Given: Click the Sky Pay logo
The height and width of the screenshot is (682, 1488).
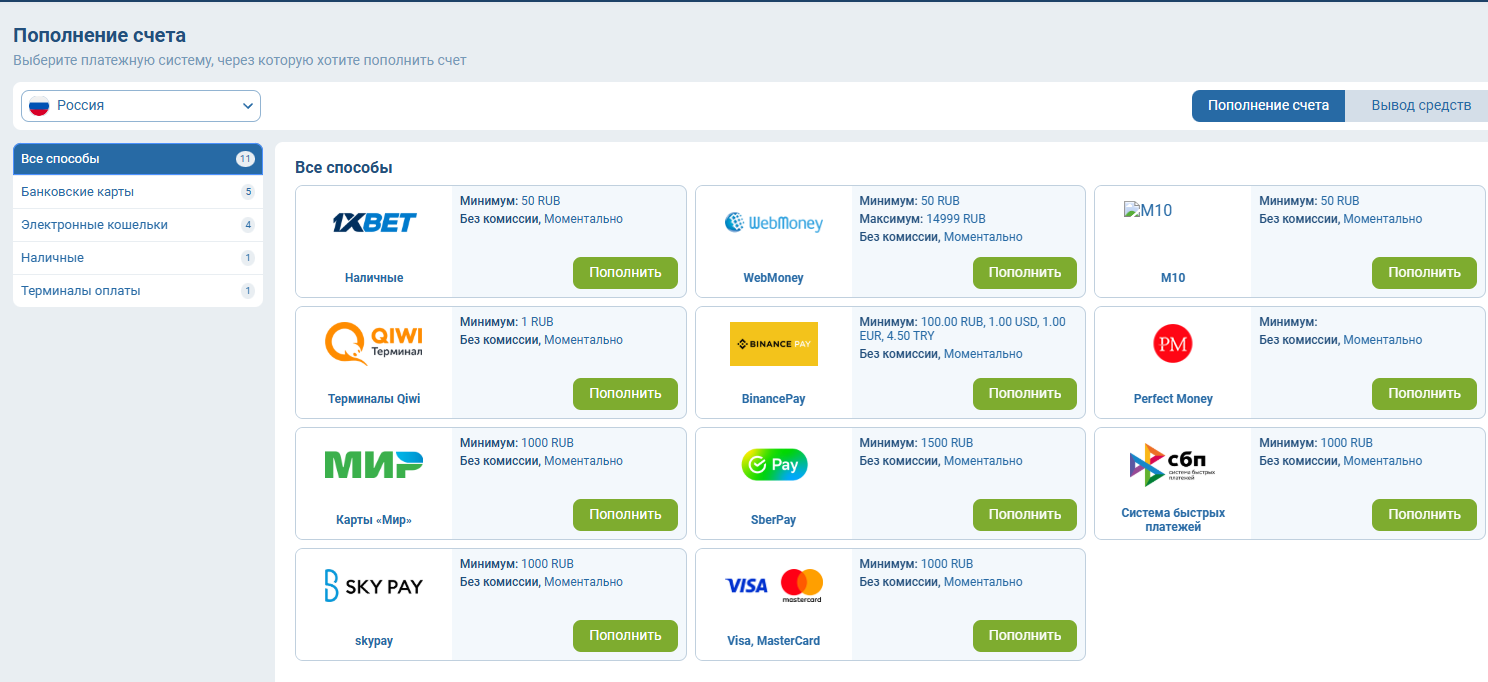Looking at the screenshot, I should 374,585.
